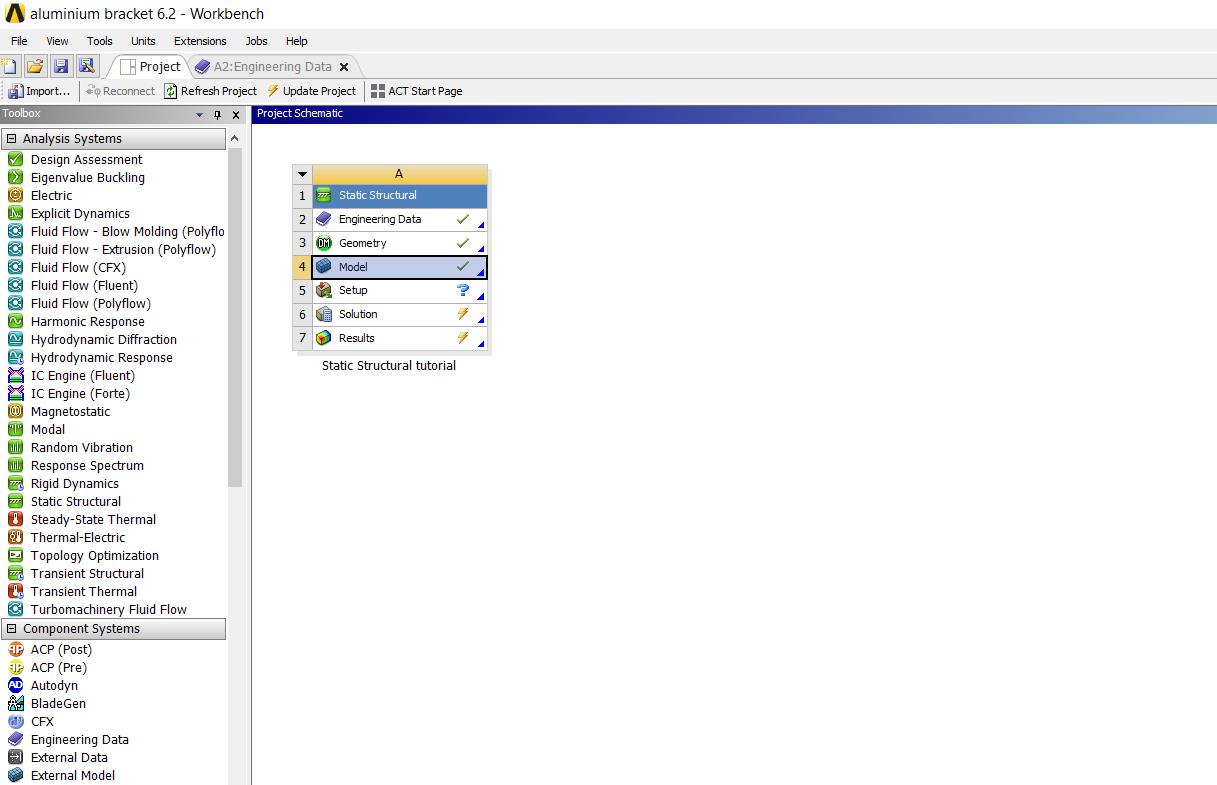This screenshot has width=1217, height=785.
Task: Click the Static Structural tutorial system label
Action: [389, 366]
